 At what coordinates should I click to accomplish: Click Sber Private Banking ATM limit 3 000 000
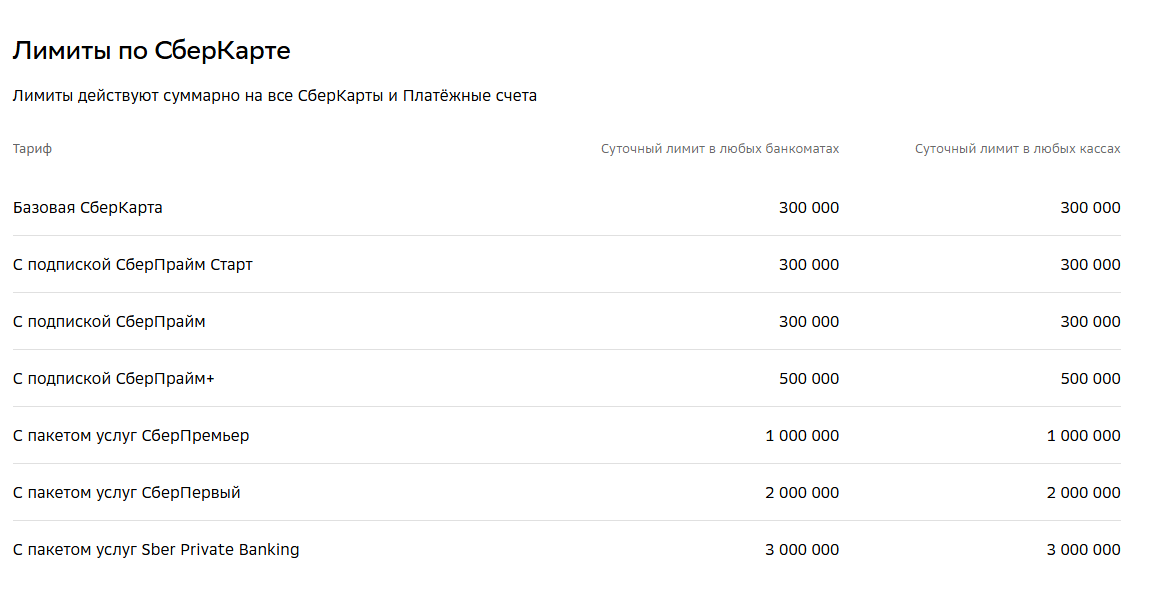802,550
